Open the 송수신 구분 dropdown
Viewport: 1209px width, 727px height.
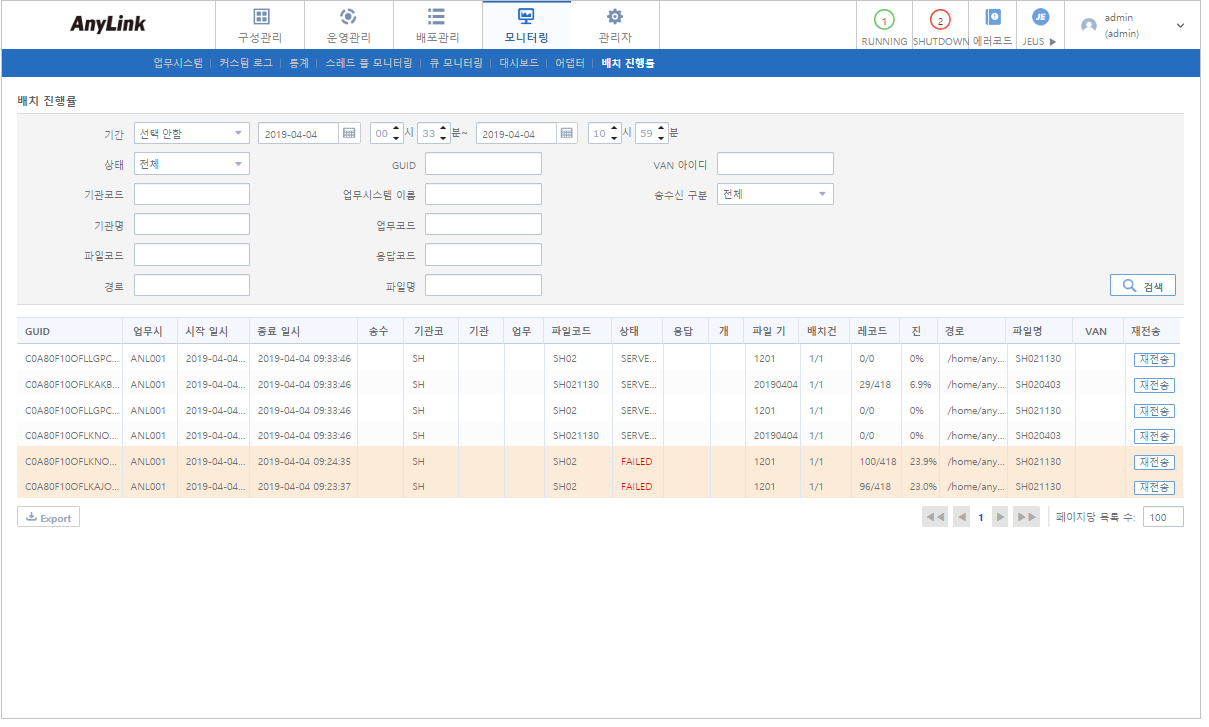773,193
